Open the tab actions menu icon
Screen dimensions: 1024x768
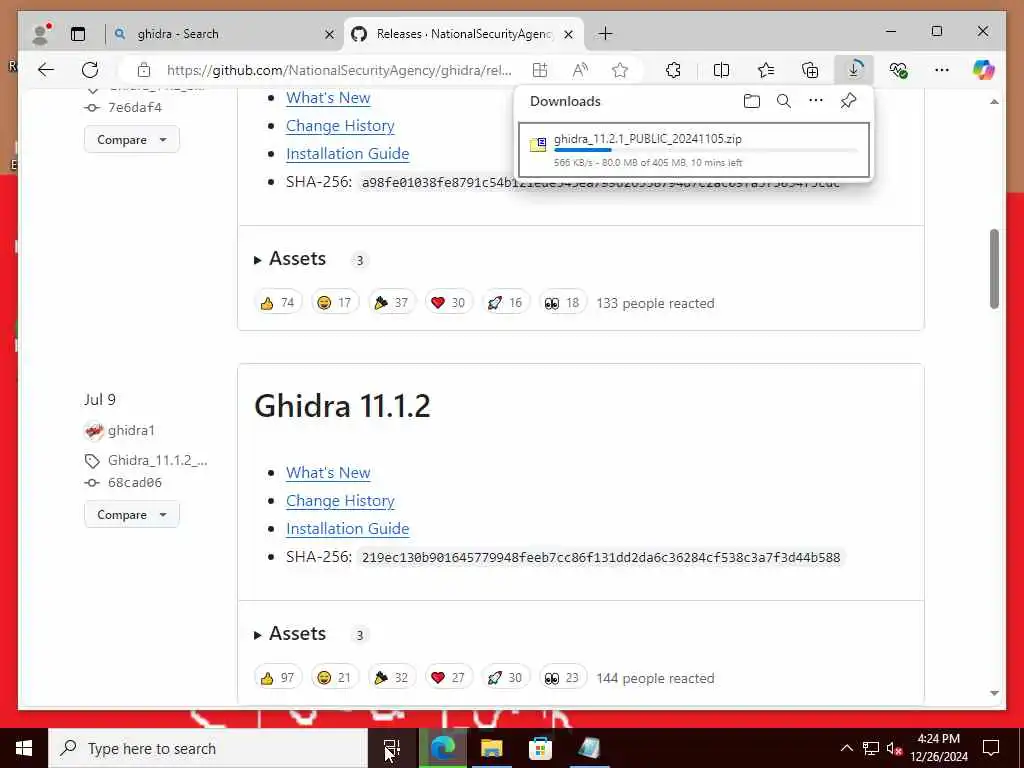(x=78, y=34)
